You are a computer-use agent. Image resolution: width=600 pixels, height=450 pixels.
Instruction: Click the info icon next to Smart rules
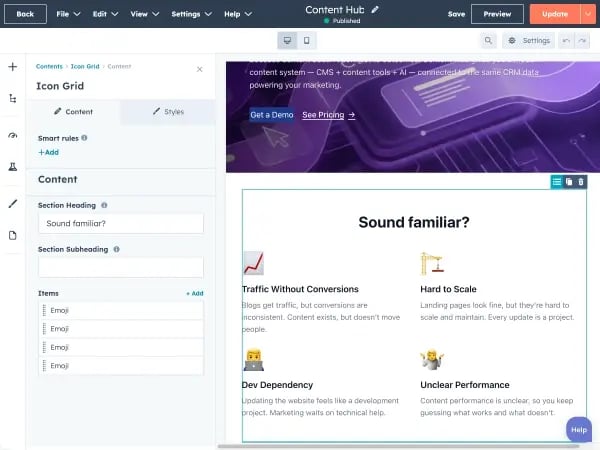pos(84,138)
